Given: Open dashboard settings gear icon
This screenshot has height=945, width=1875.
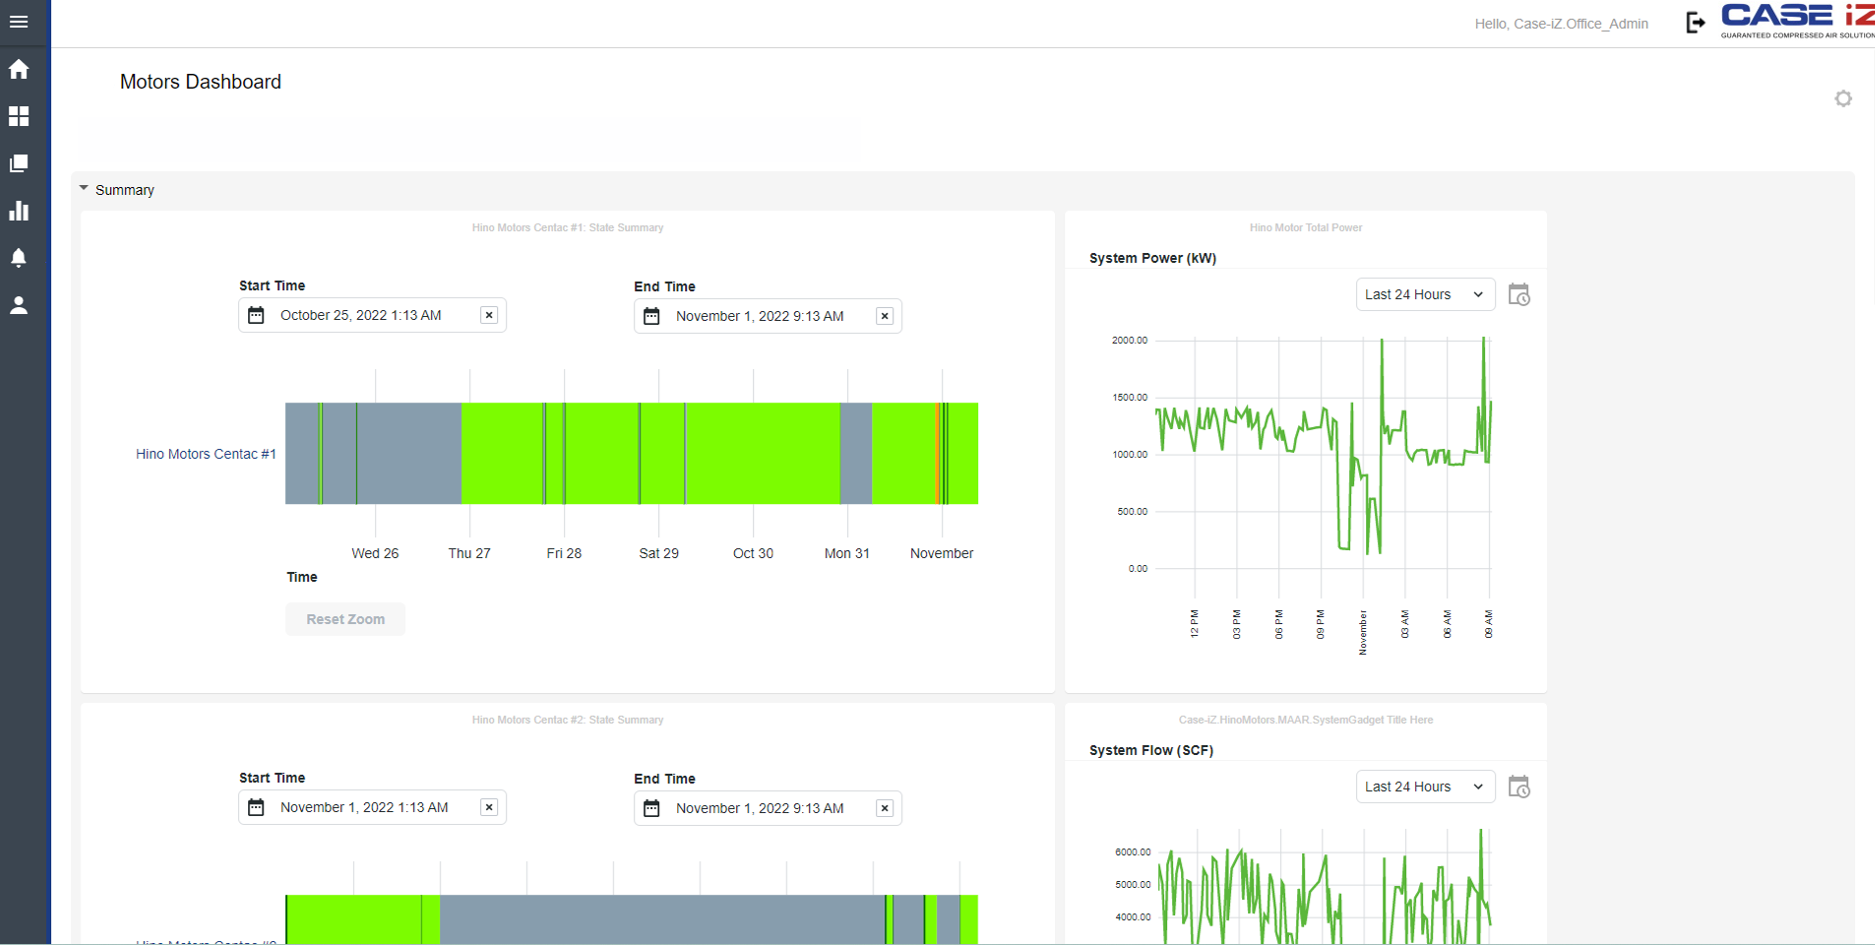Looking at the screenshot, I should [1843, 98].
